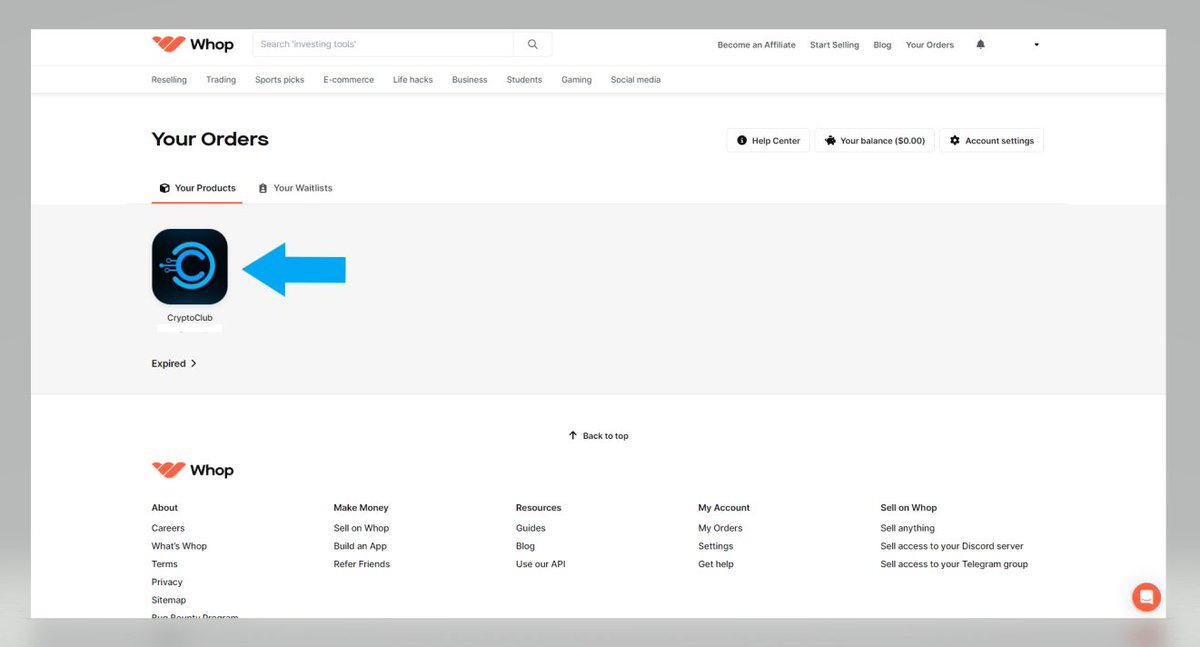This screenshot has height=647, width=1200.
Task: Open Account settings
Action: [991, 141]
